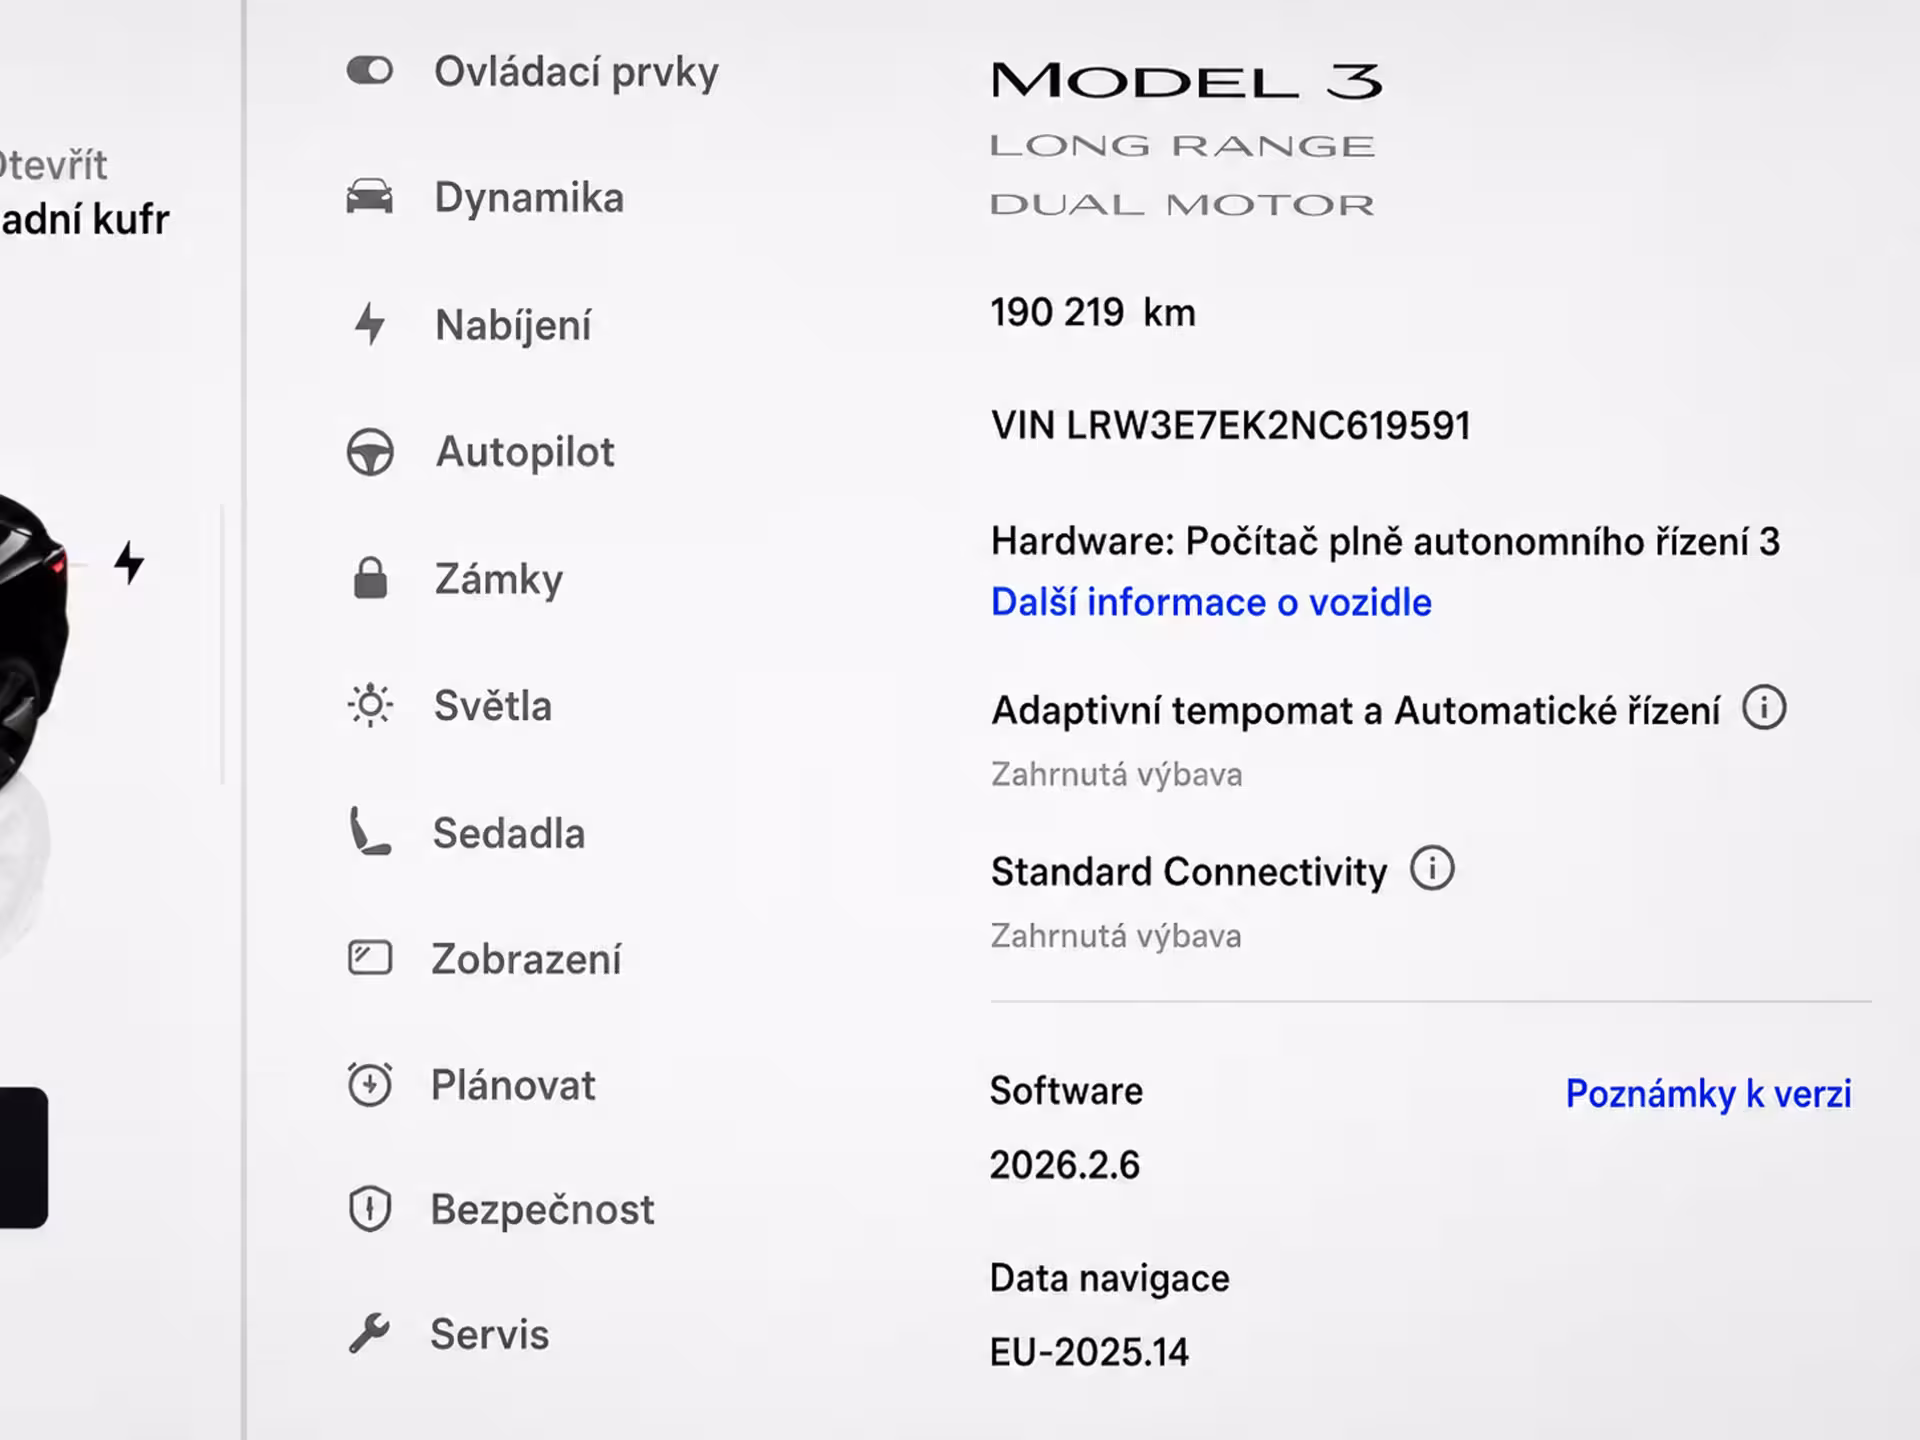Screen dimensions: 1920x1440
Task: Open the Nabíjení lightning bolt icon
Action: click(x=370, y=324)
